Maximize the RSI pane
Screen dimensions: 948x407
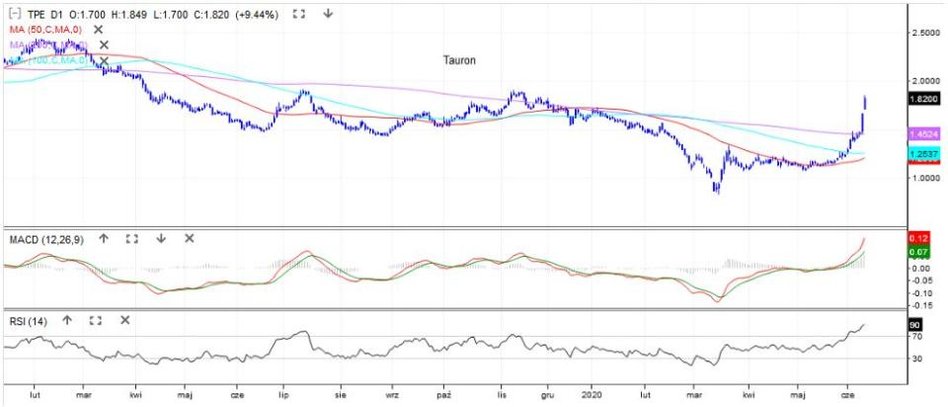[x=96, y=320]
